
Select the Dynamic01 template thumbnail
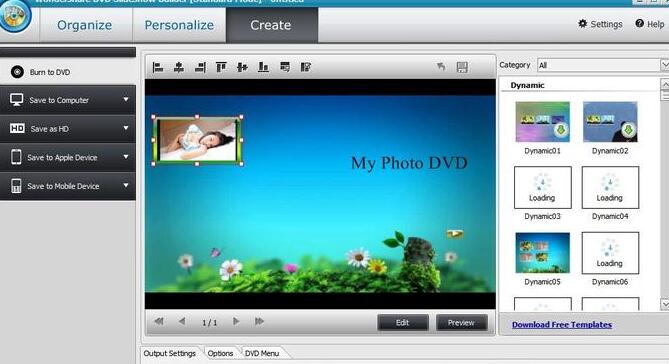tap(542, 122)
